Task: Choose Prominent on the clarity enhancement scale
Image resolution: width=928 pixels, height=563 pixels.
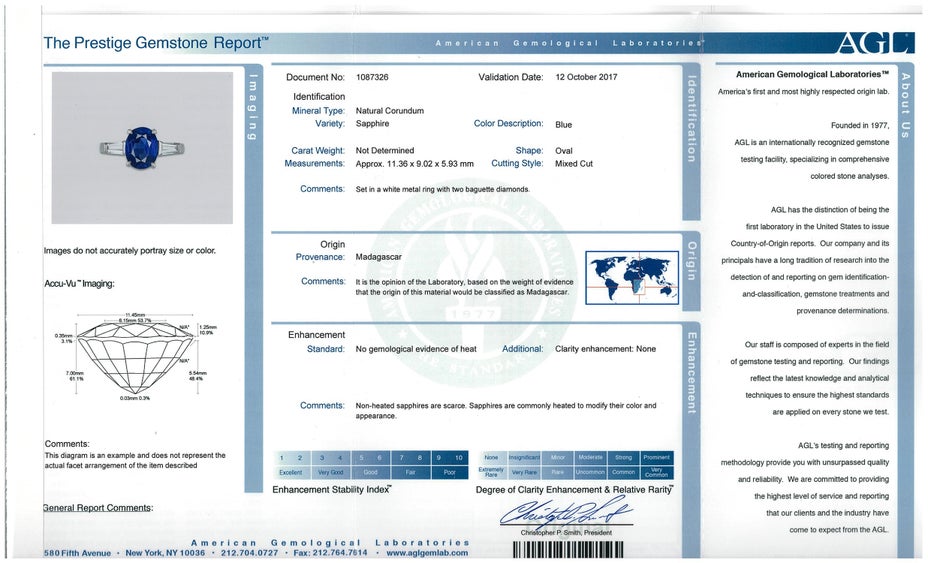Action: (x=657, y=457)
